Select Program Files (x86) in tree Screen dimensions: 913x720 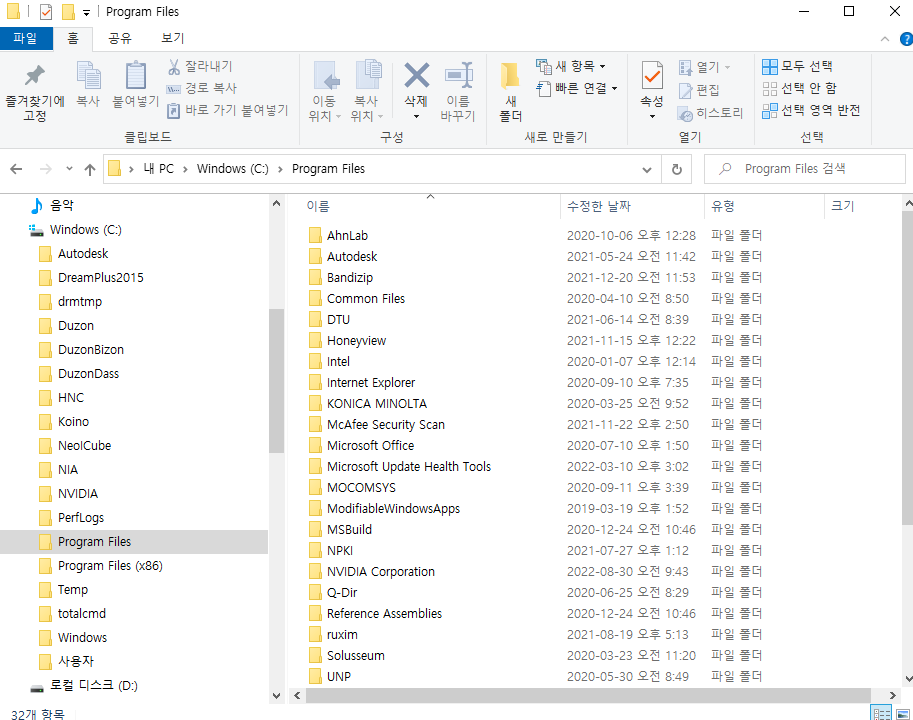(110, 566)
